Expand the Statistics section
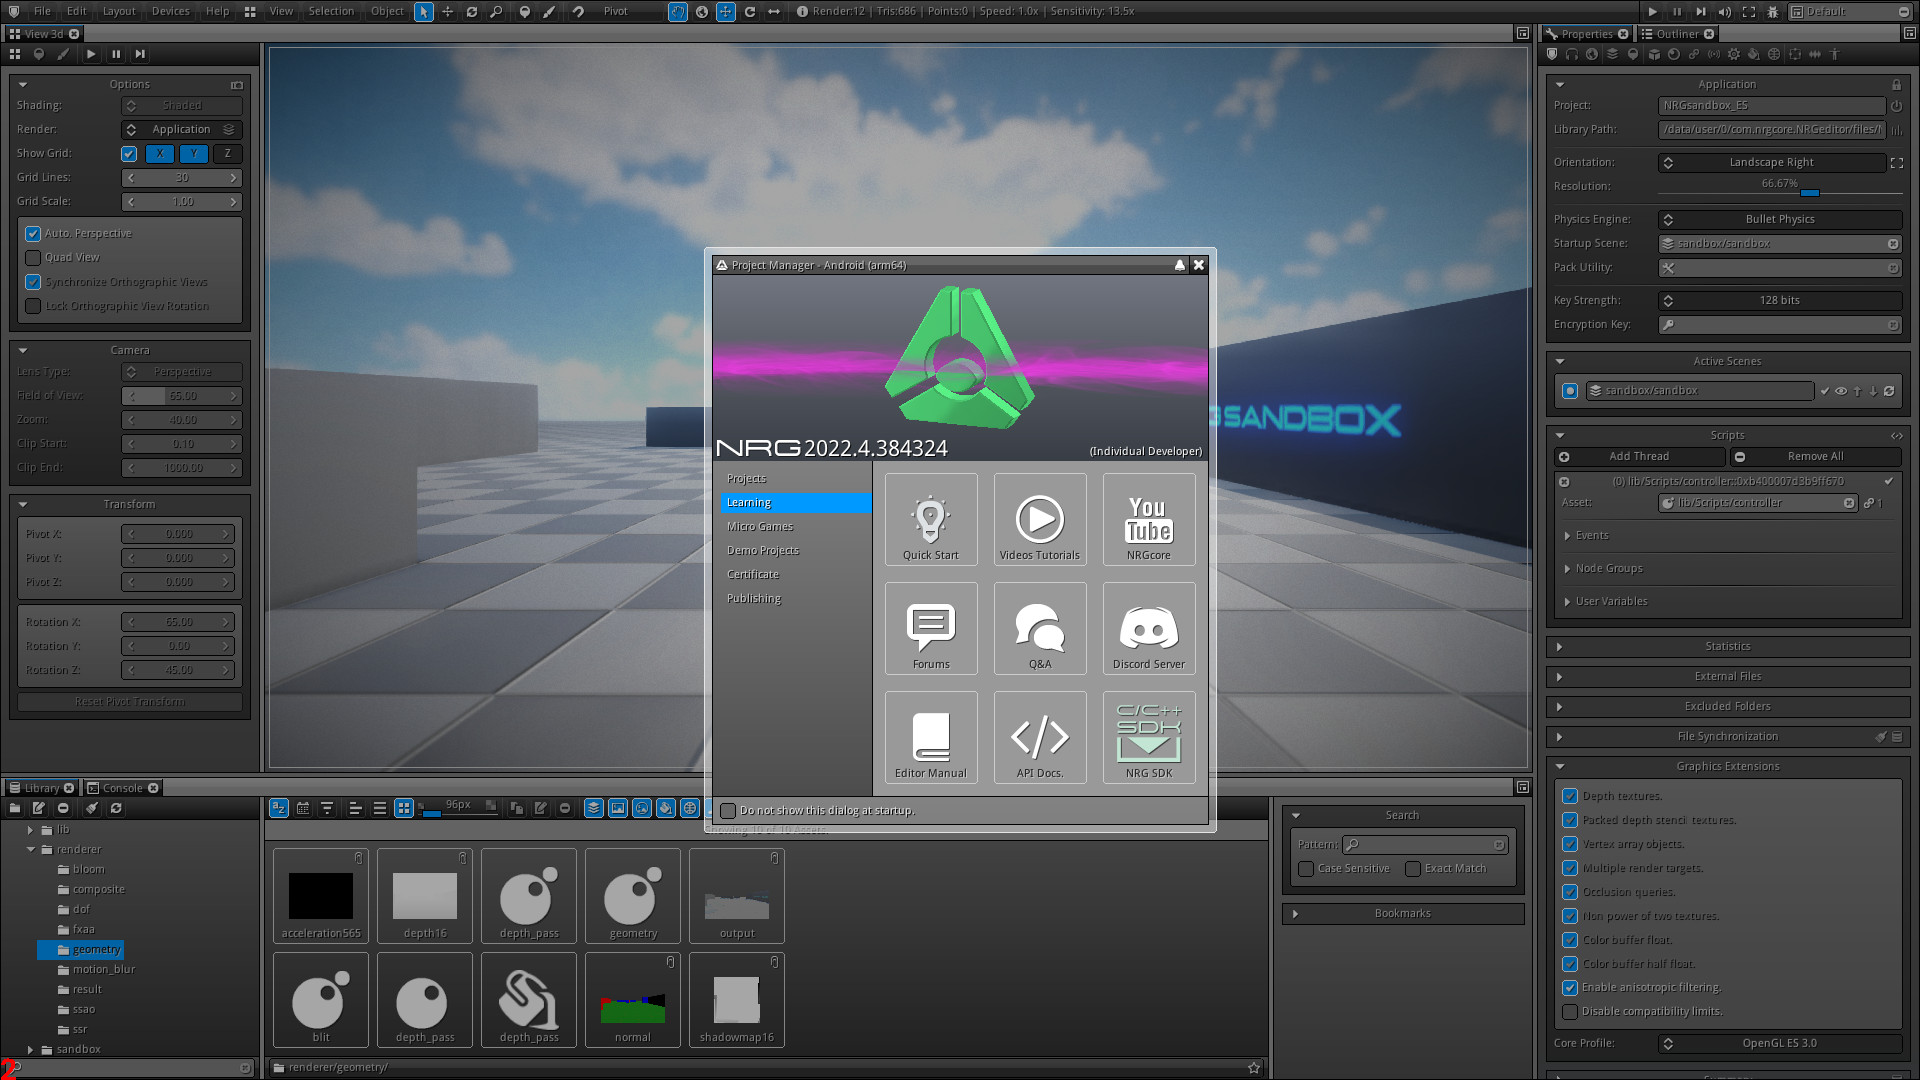 tap(1728, 647)
